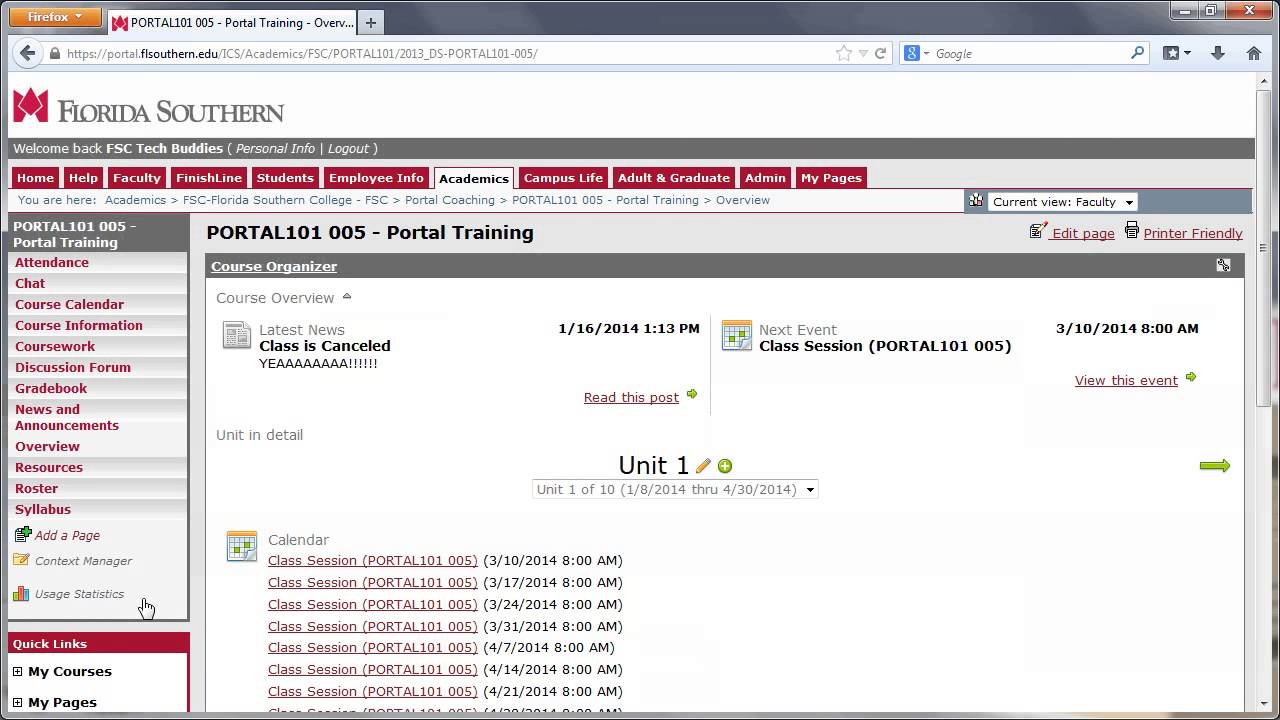The width and height of the screenshot is (1280, 720).
Task: Open the search engine selector dropdown
Action: (917, 53)
